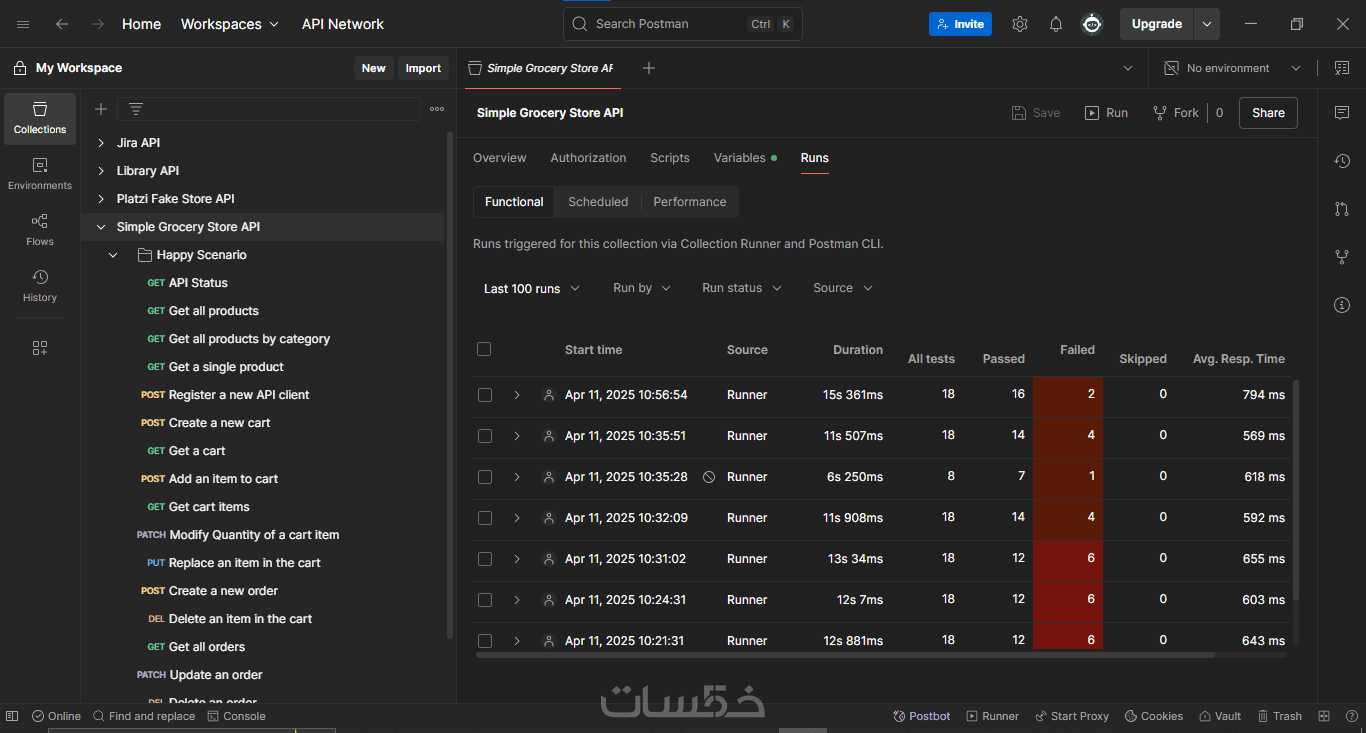This screenshot has height=733, width=1366.
Task: Open the Run status filter dropdown
Action: (x=742, y=288)
